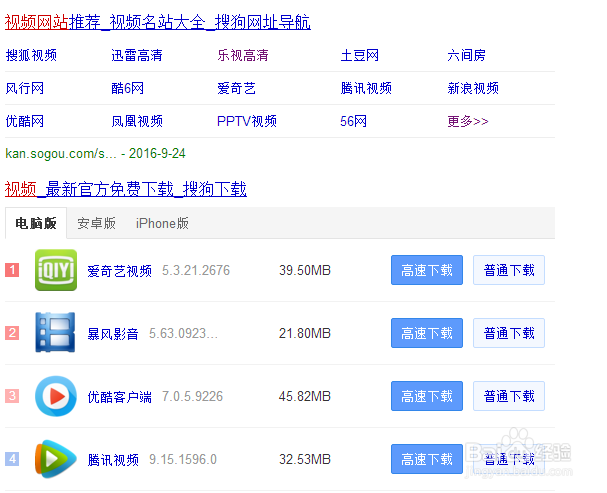Open the 视频_最新官方免费下载 result title

(126, 189)
